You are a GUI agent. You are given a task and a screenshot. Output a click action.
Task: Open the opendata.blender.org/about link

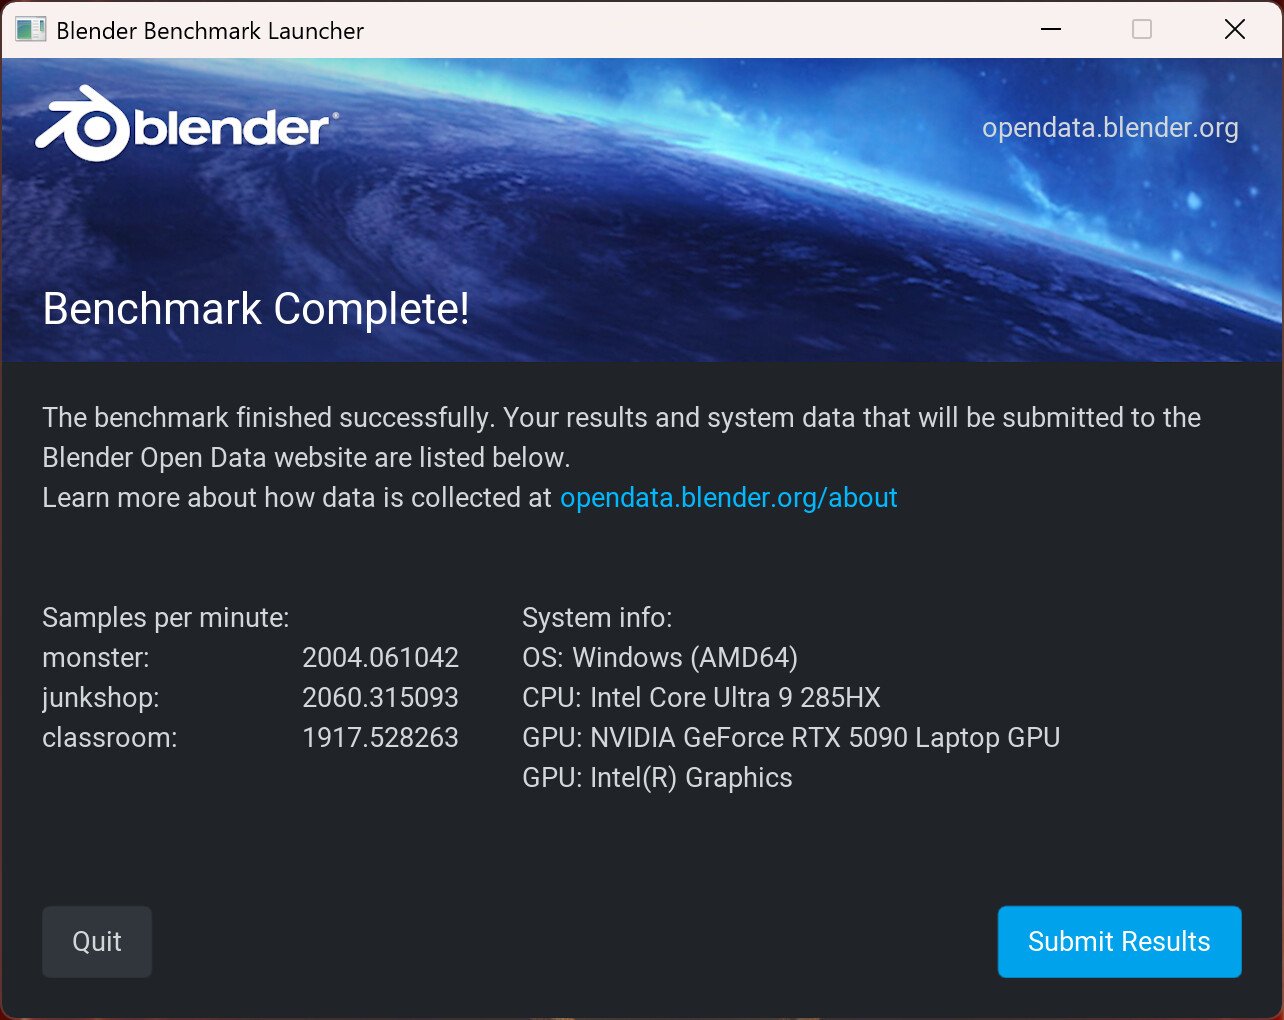pos(728,497)
